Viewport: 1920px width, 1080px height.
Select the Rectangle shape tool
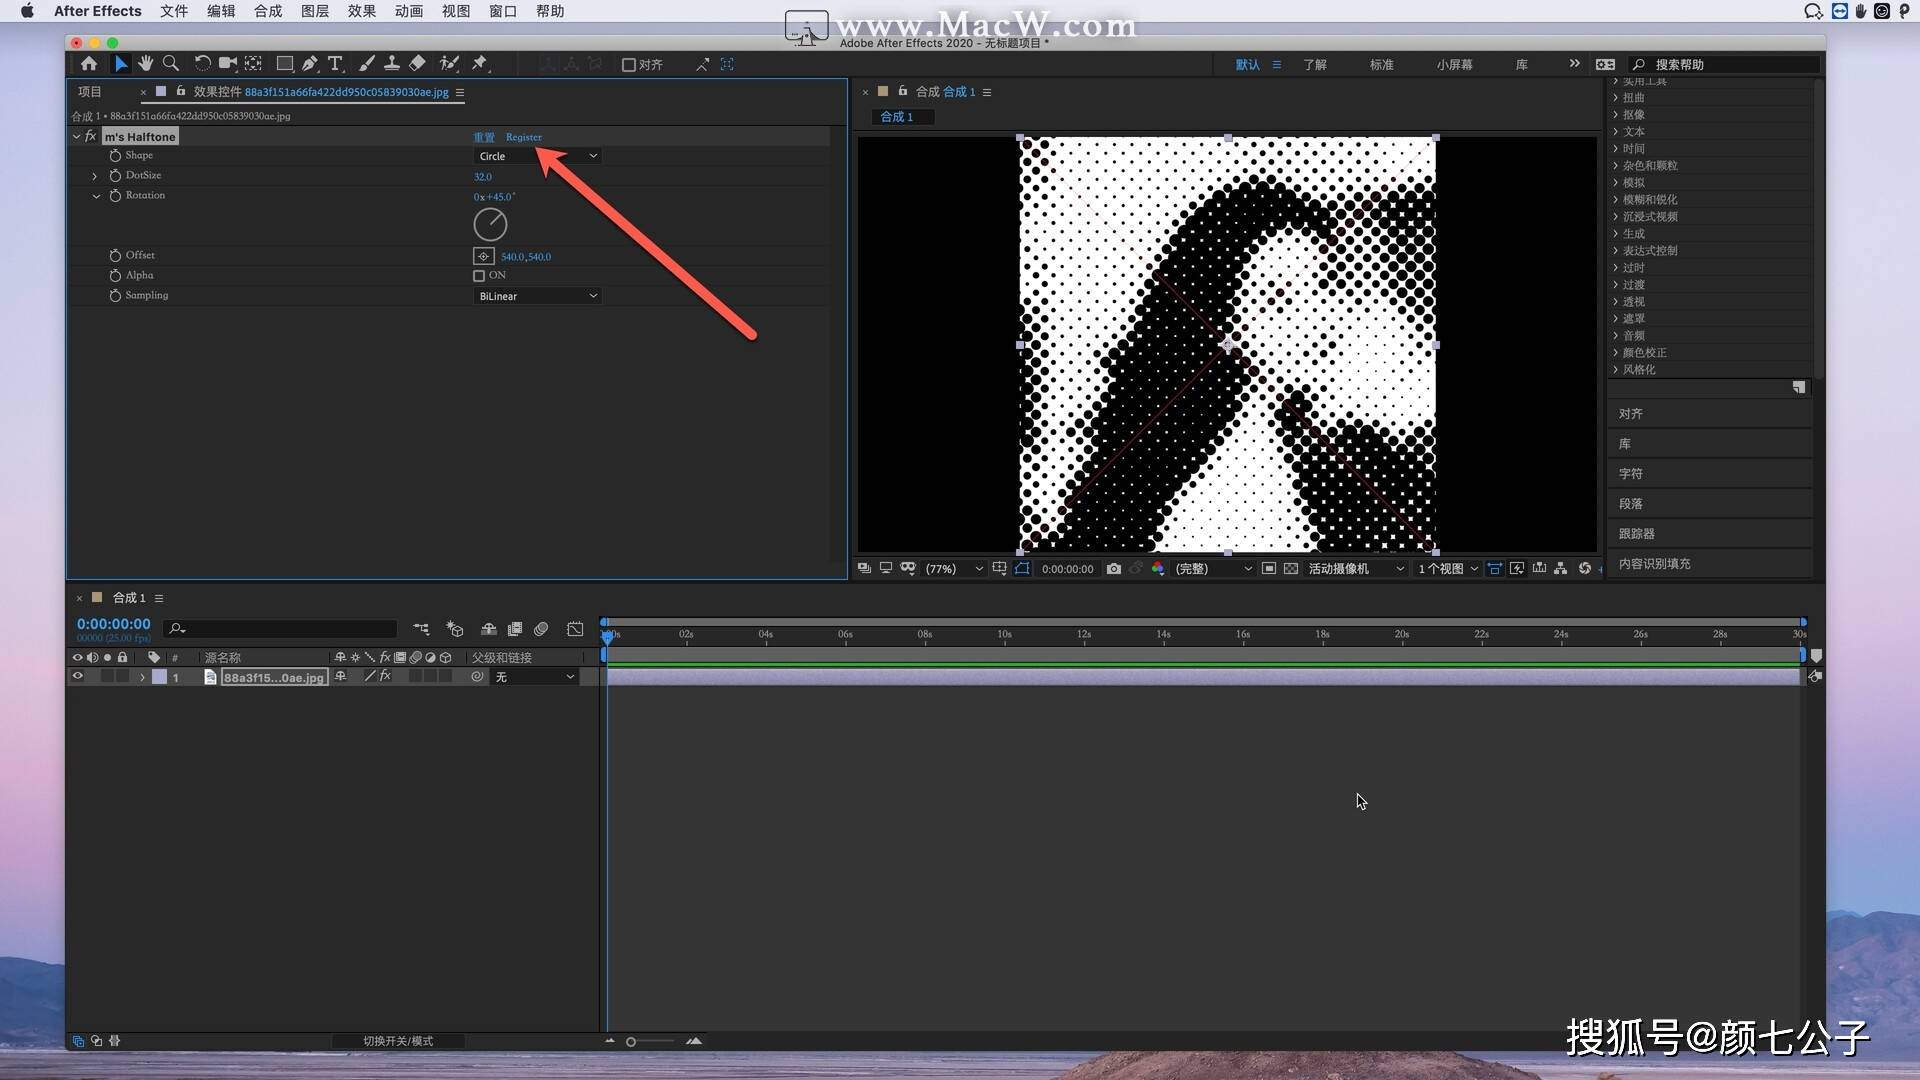pos(285,64)
